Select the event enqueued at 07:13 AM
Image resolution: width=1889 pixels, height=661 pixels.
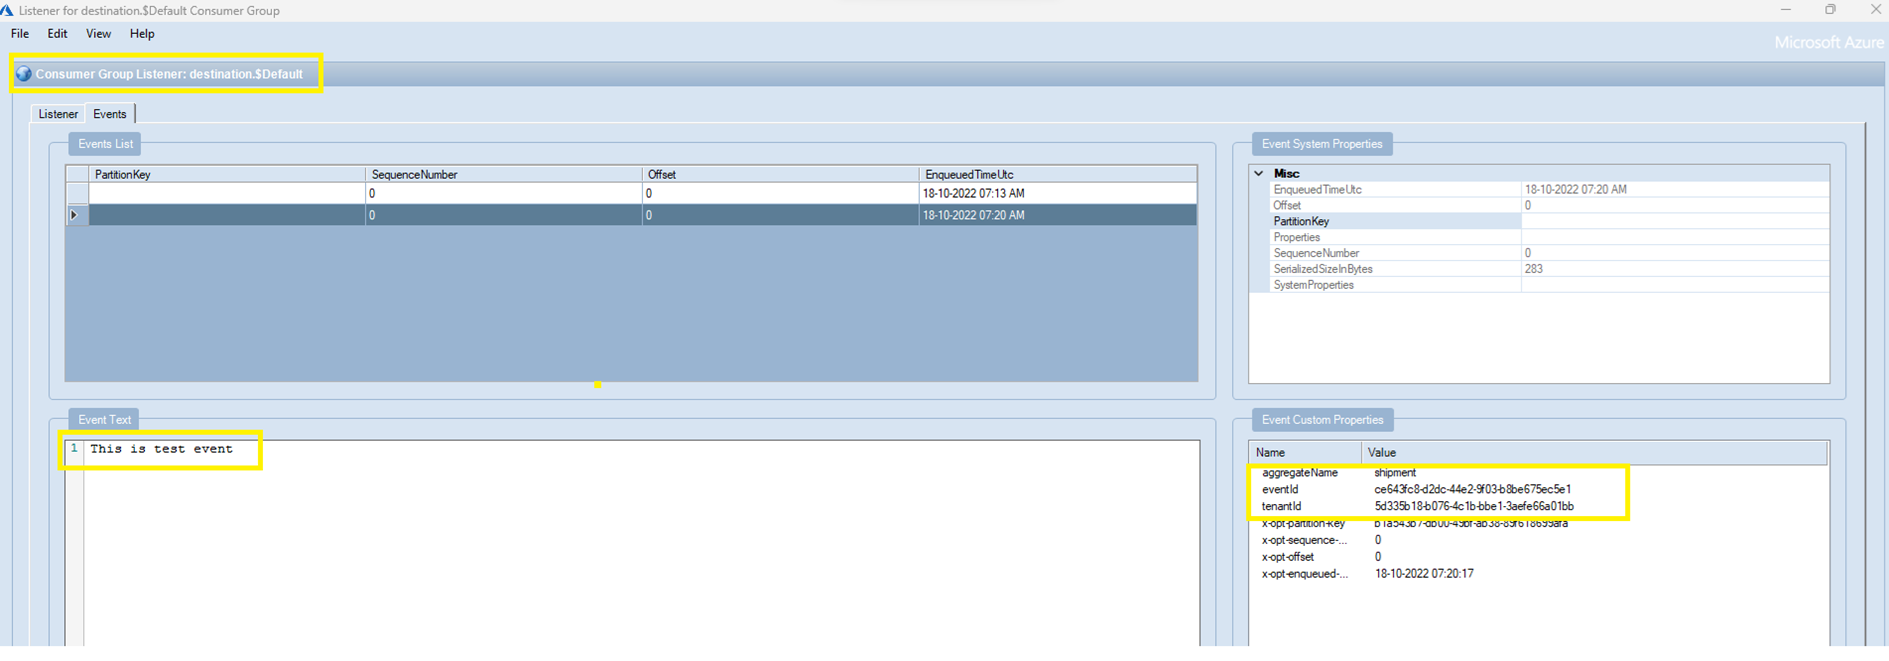pos(642,193)
